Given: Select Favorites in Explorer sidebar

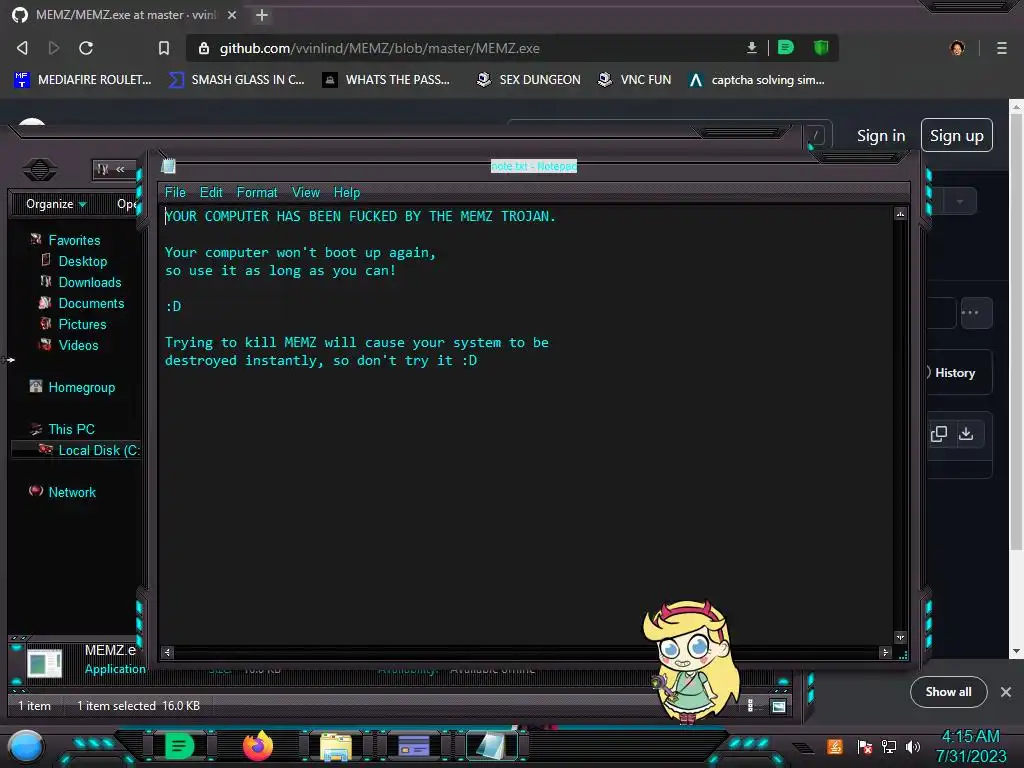Looking at the screenshot, I should point(74,240).
